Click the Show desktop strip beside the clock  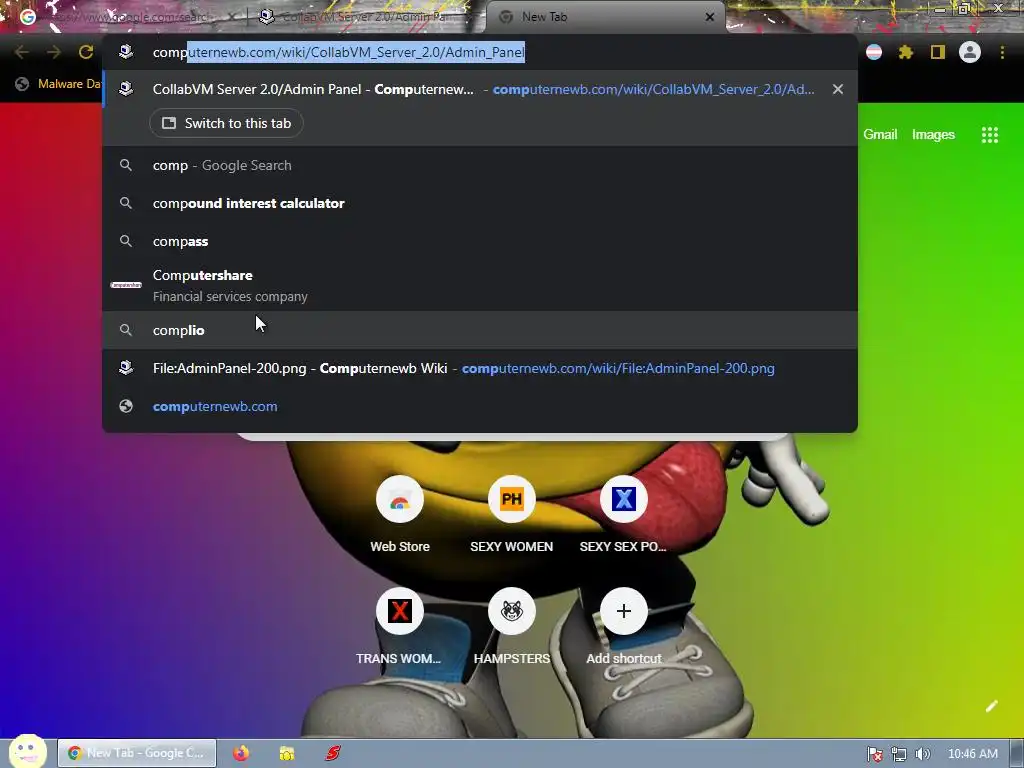pyautogui.click(x=1017, y=753)
